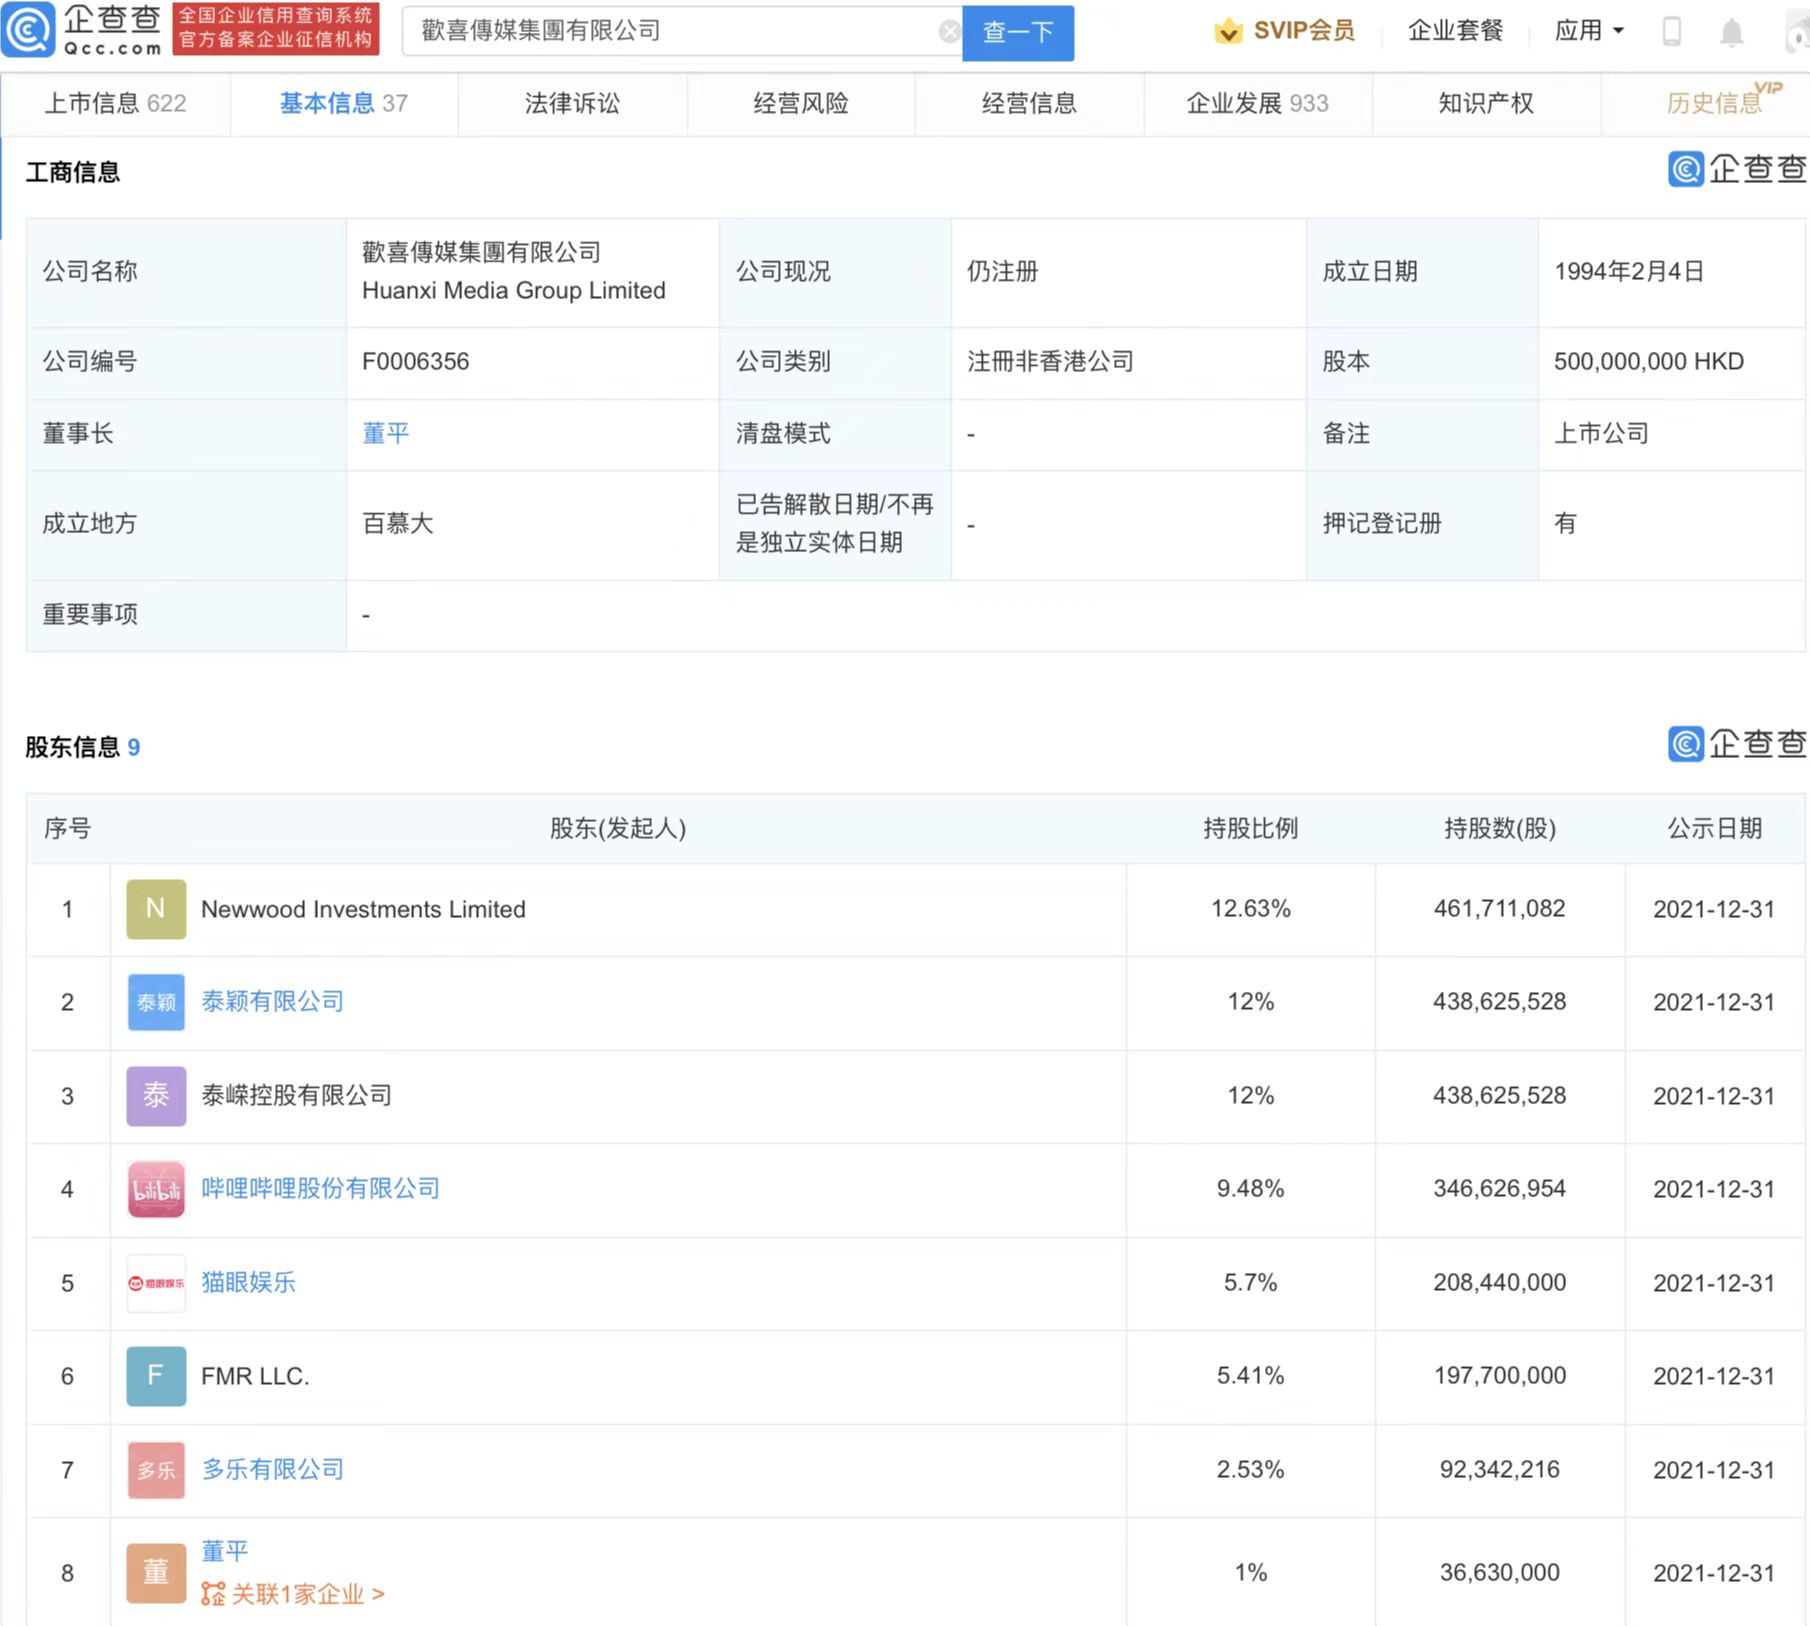Image resolution: width=1810 pixels, height=1626 pixels.
Task: Switch to the 经营风险 tab
Action: (x=800, y=103)
